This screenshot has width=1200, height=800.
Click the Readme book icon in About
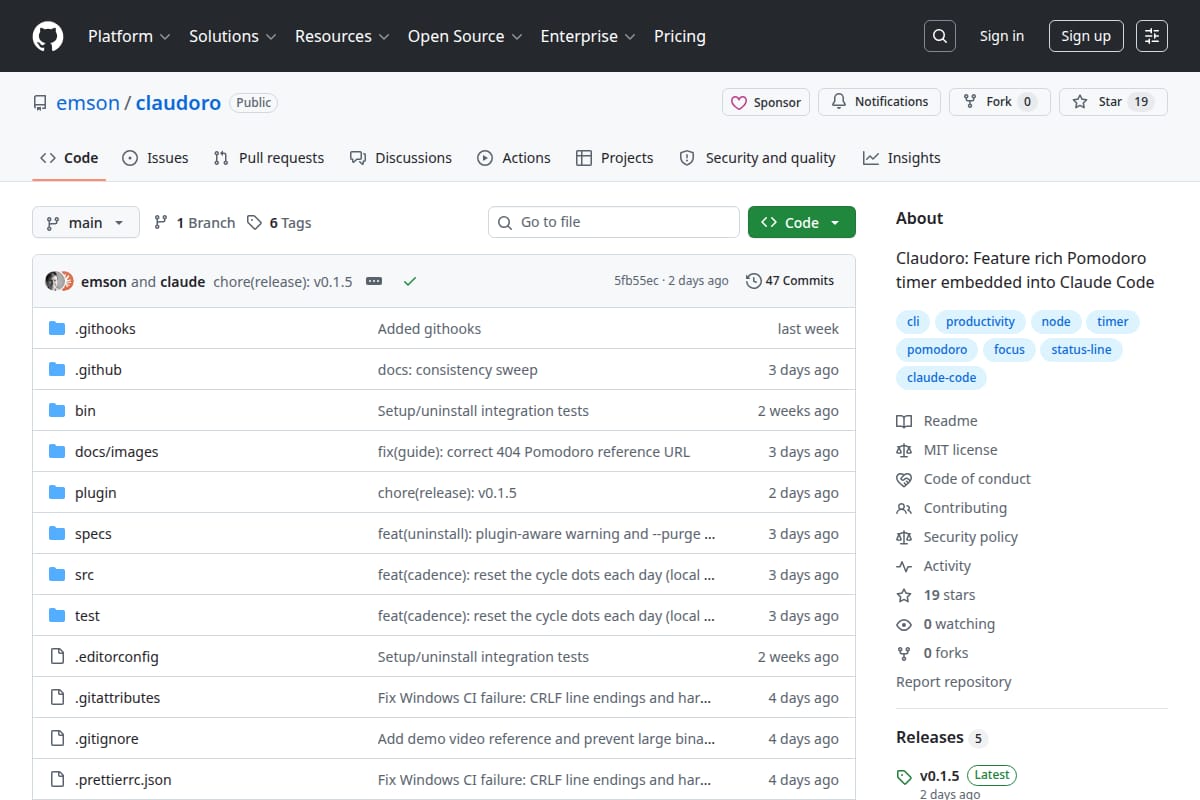[904, 421]
